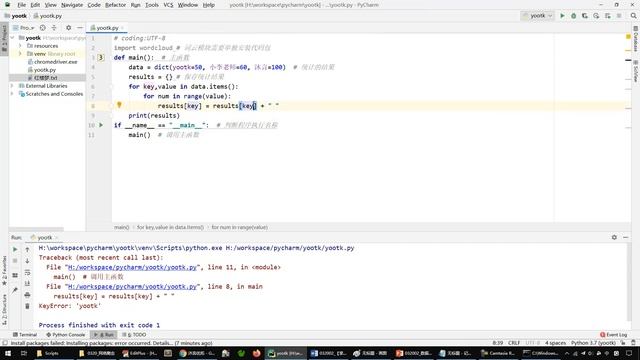This screenshot has width=640, height=360.
Task: Open yootk.py link on traceback line 8
Action: point(132,286)
